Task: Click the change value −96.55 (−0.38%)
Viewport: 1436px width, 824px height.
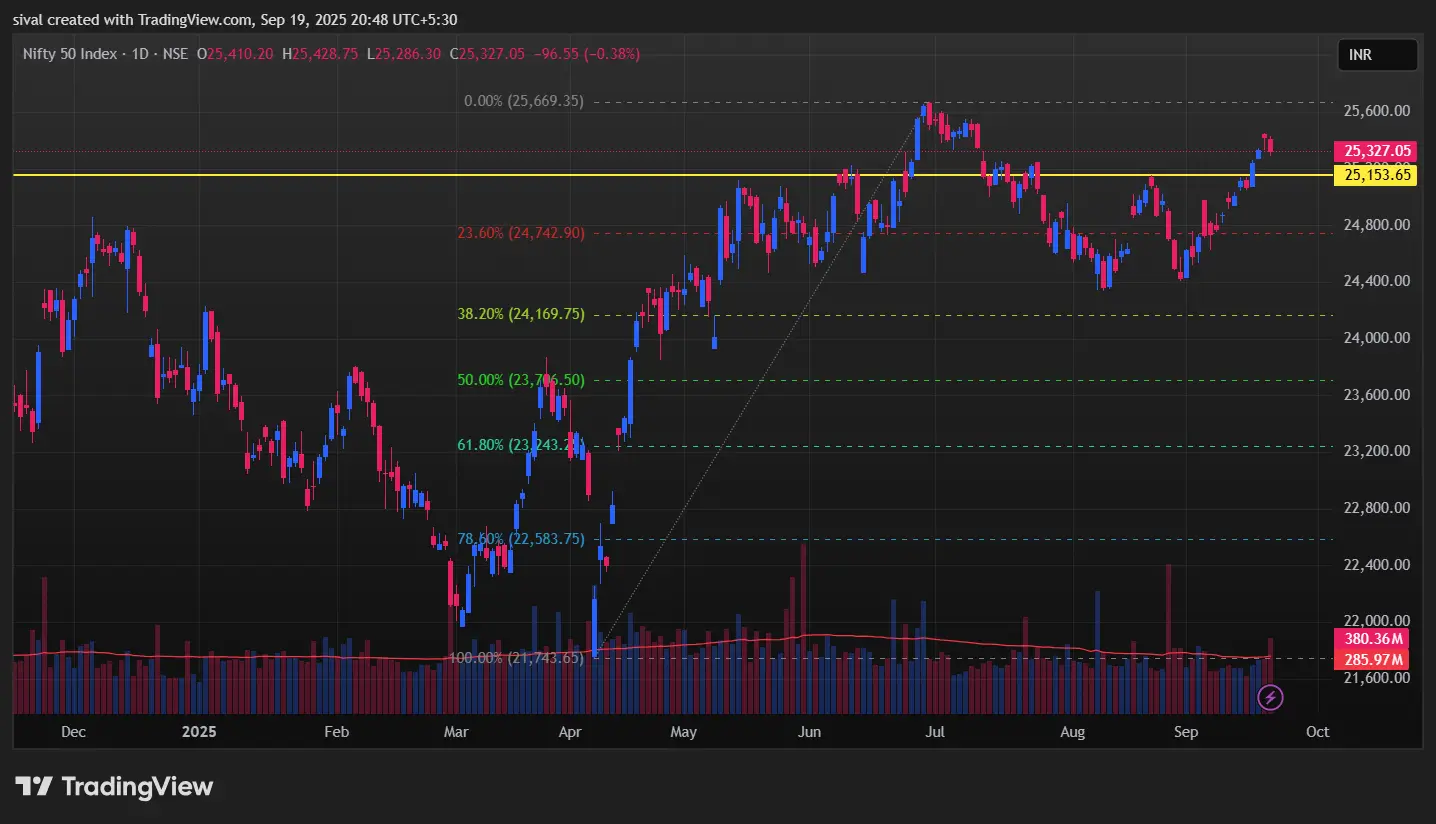Action: (587, 53)
